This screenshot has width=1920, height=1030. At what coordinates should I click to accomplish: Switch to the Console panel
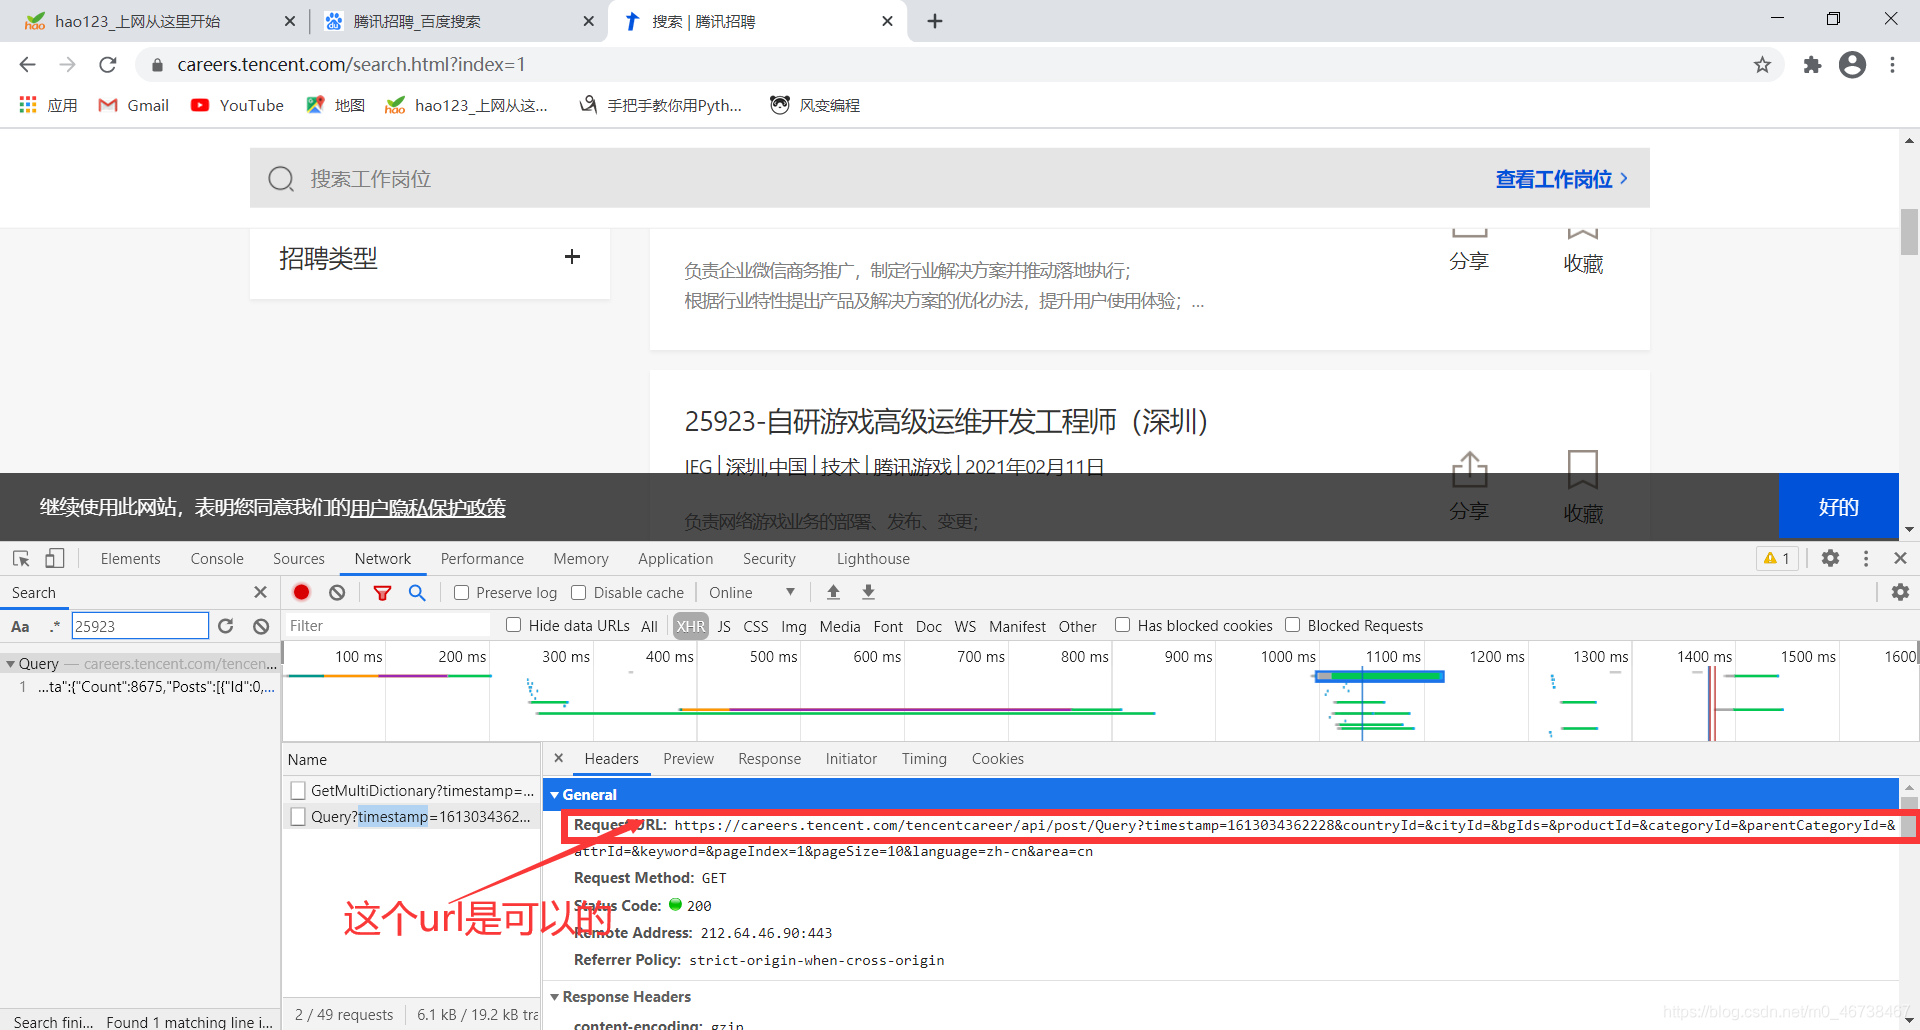pyautogui.click(x=217, y=559)
